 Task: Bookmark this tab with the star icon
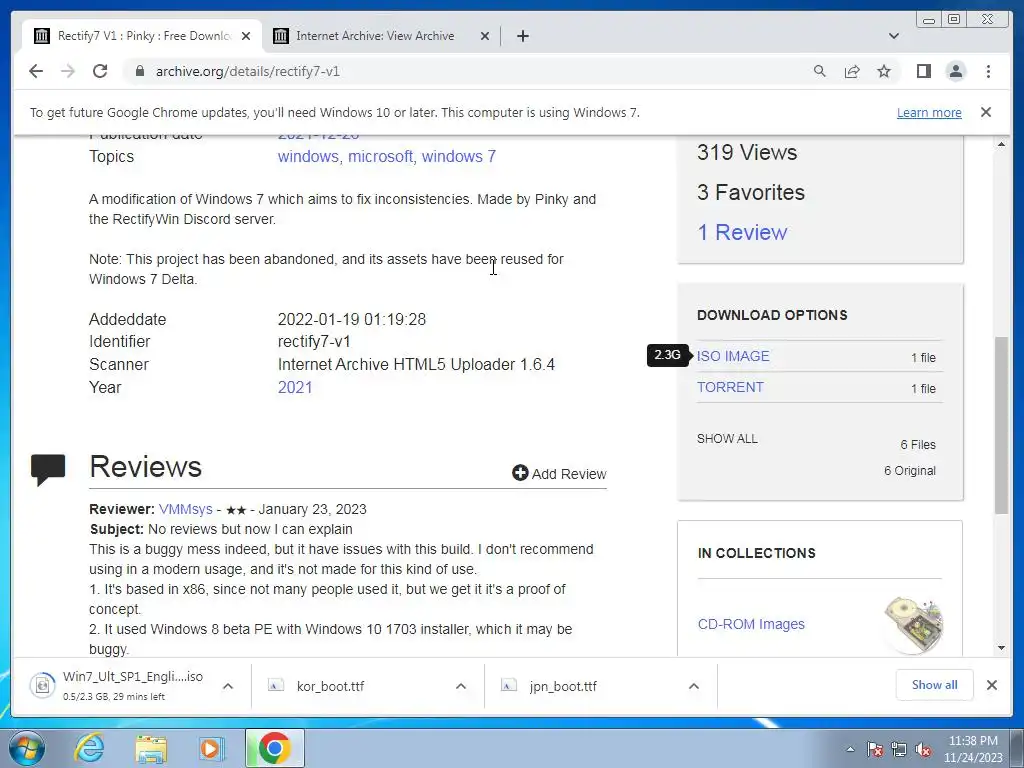pyautogui.click(x=884, y=71)
